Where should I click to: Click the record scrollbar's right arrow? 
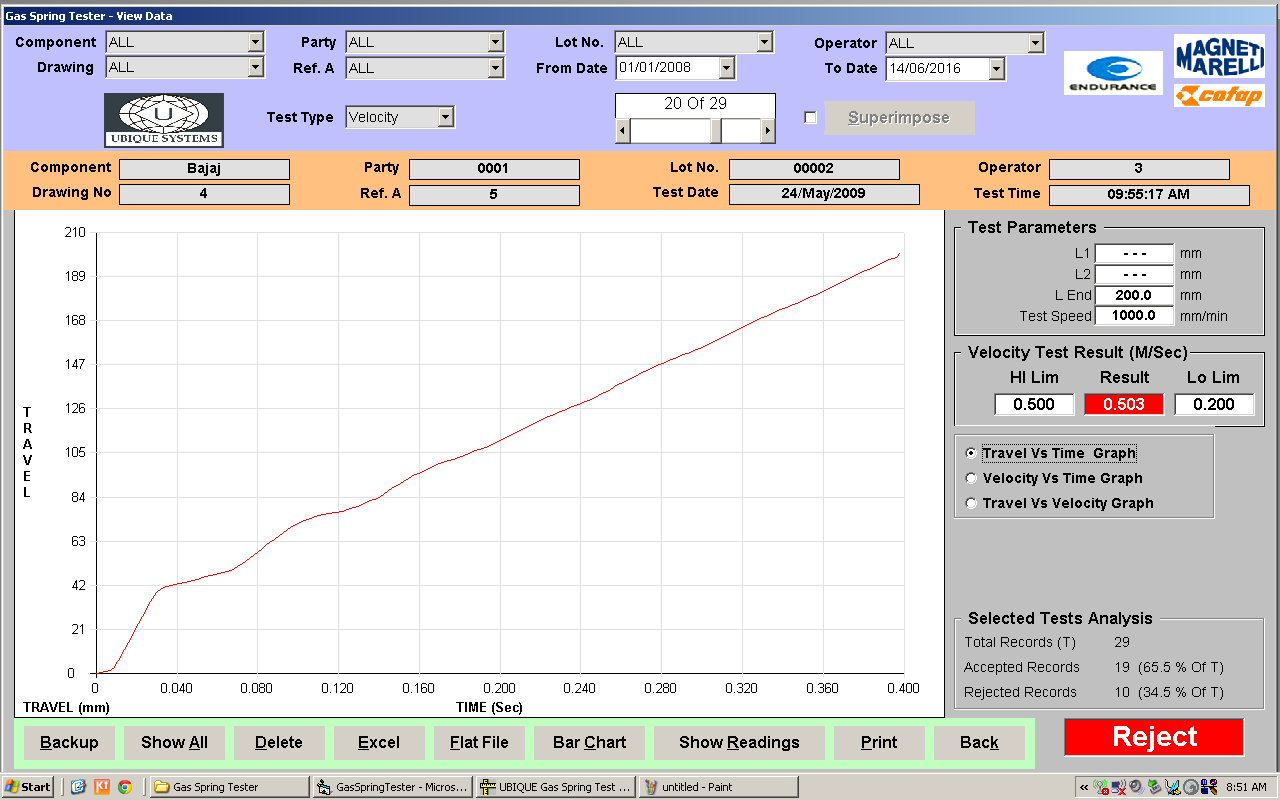click(768, 131)
